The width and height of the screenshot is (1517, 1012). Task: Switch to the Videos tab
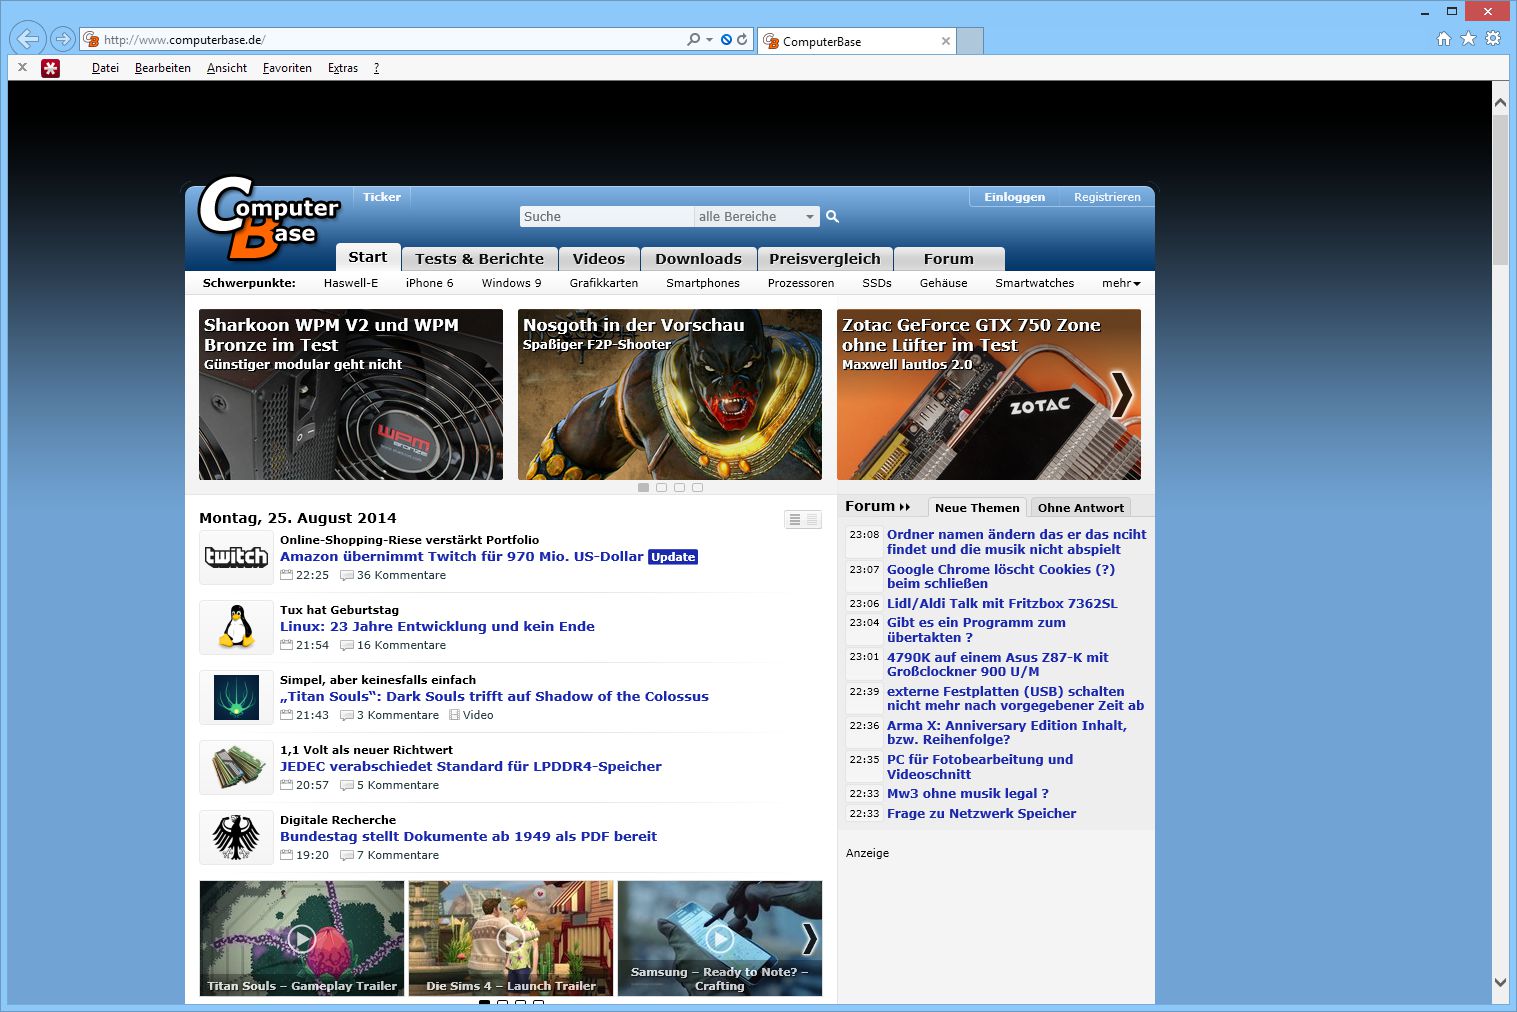pos(598,258)
